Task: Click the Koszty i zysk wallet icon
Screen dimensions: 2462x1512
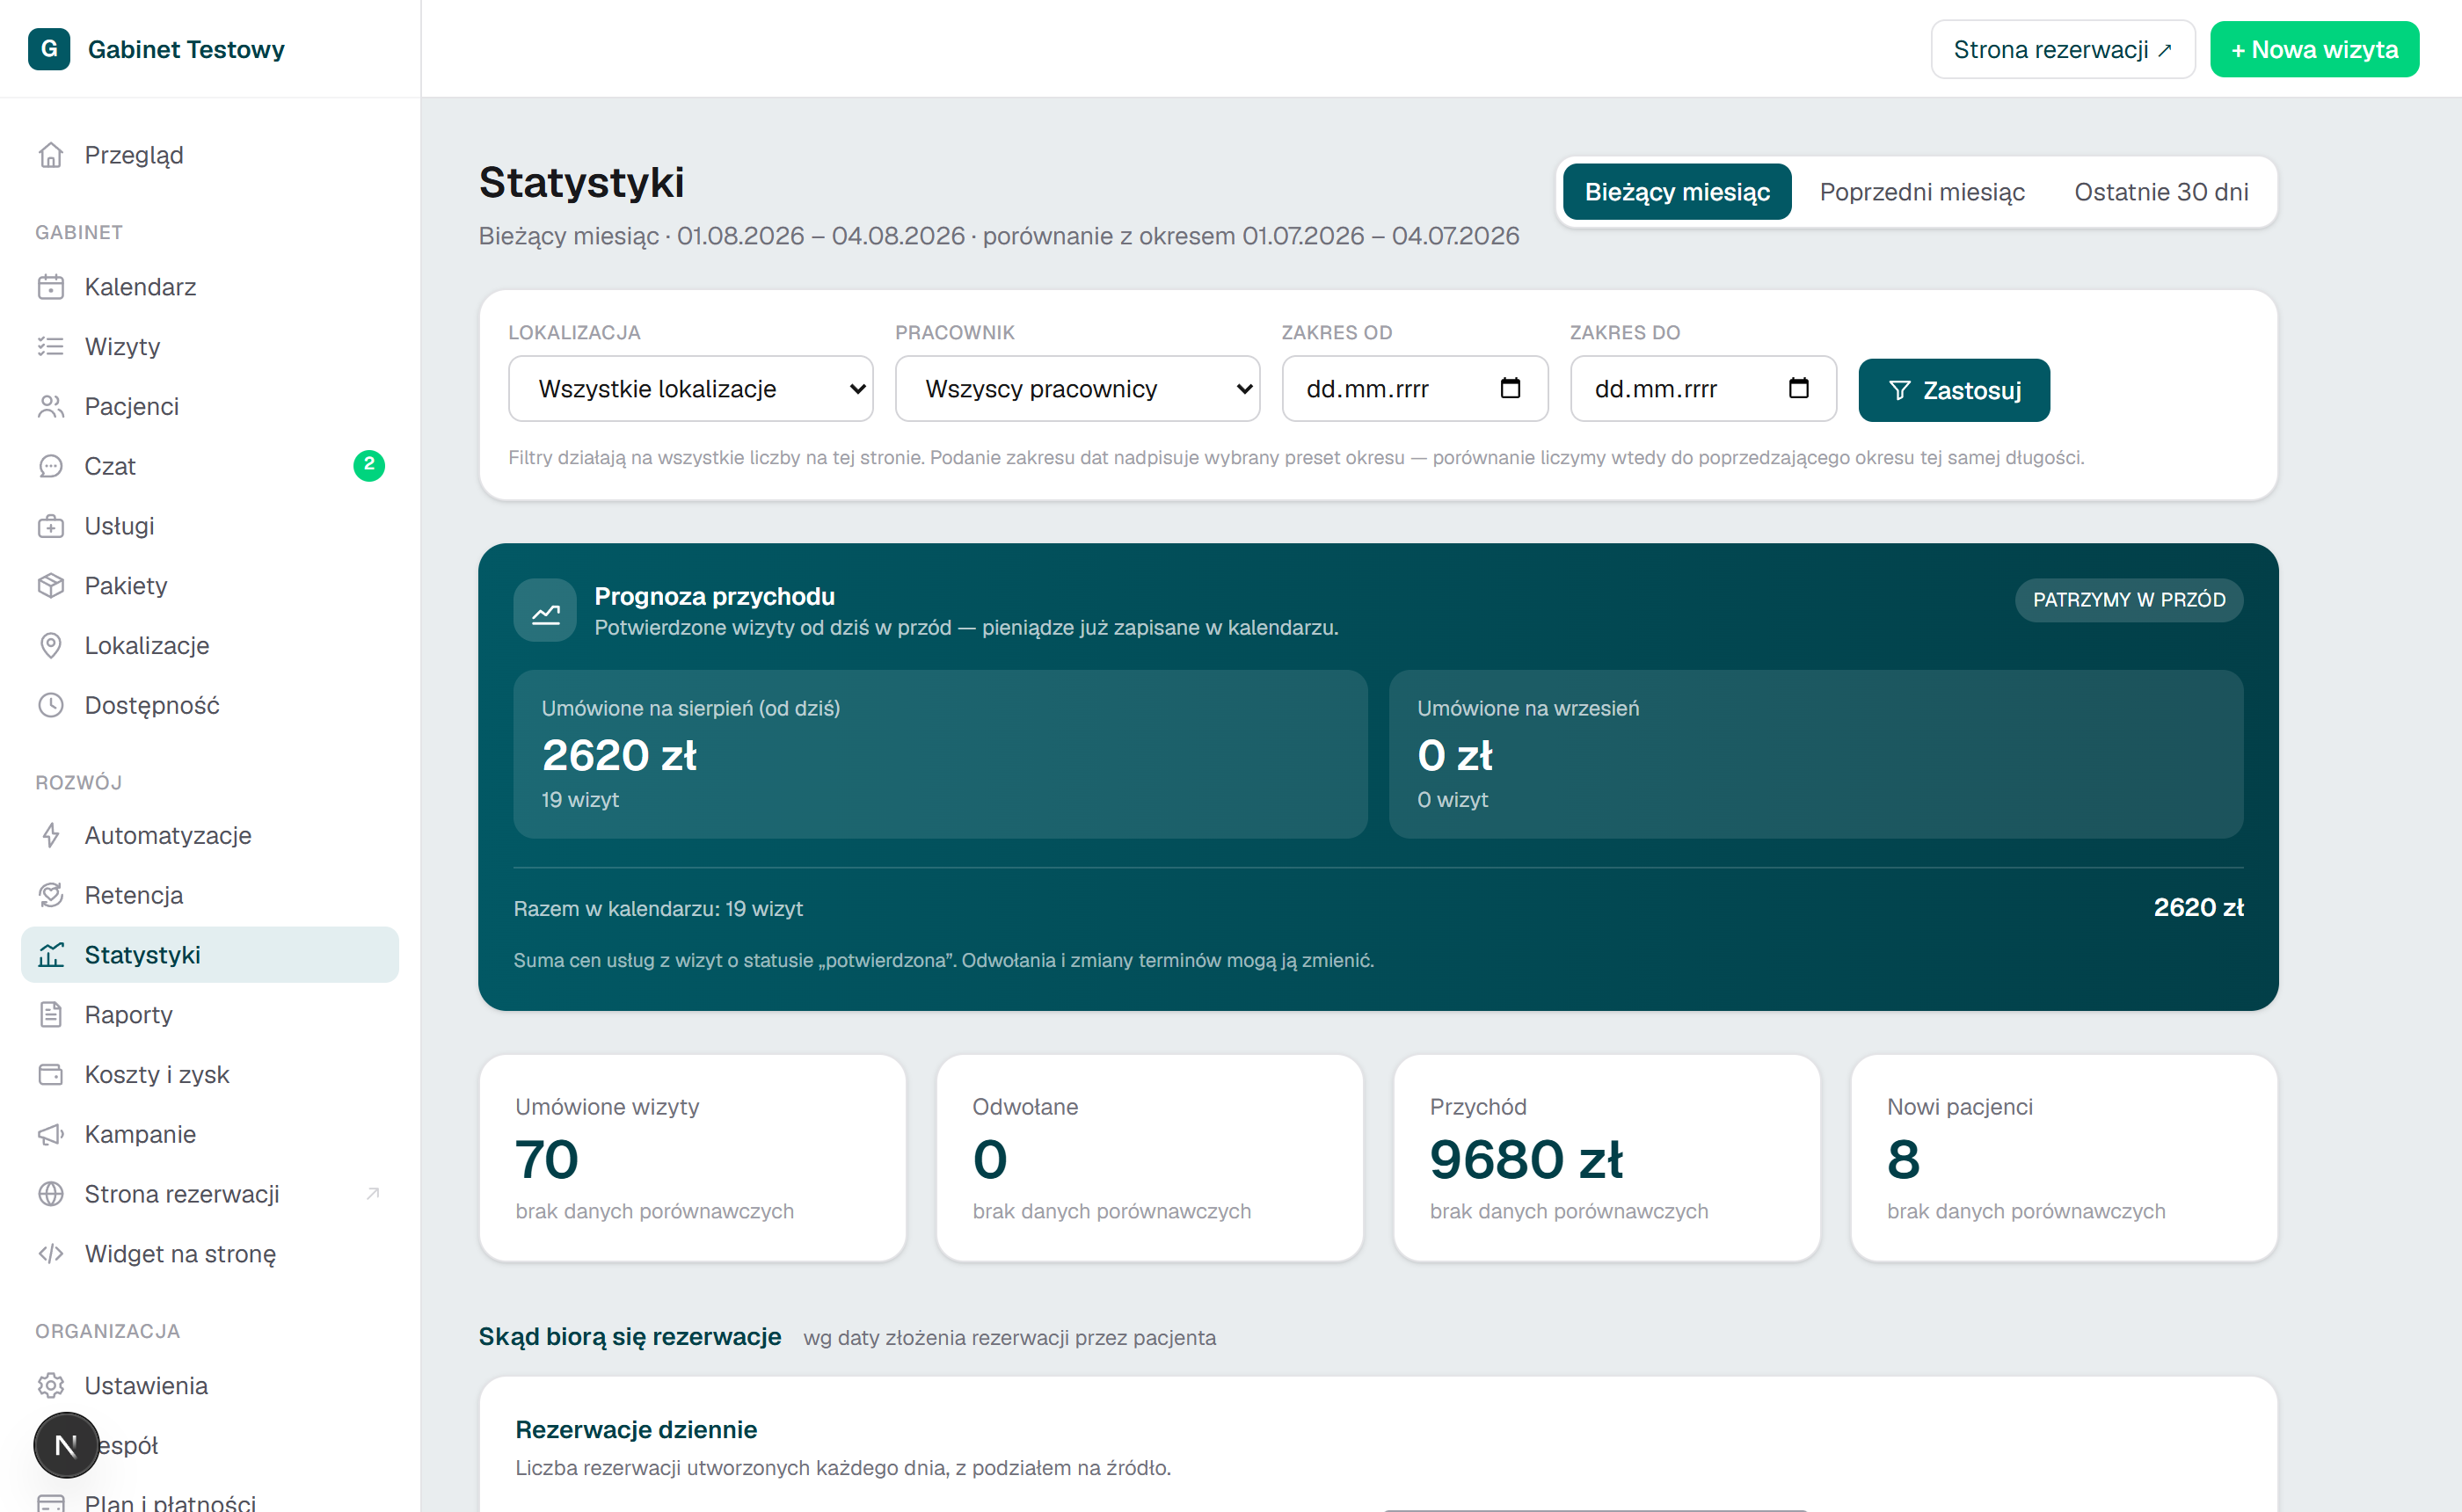Action: [51, 1075]
